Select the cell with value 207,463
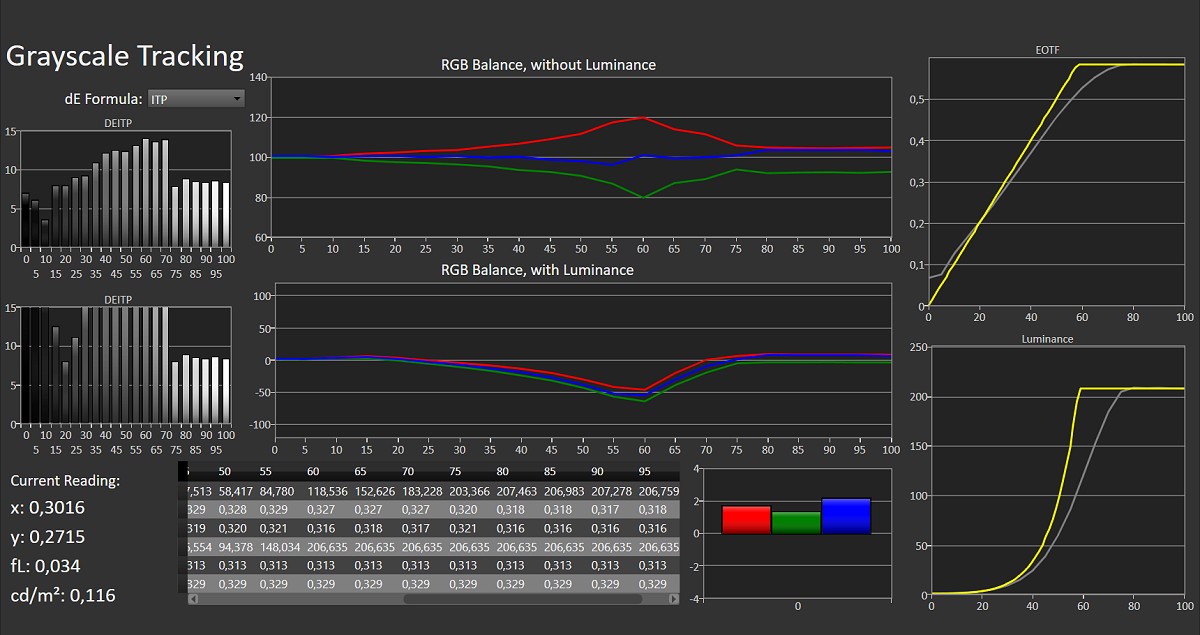This screenshot has height=635, width=1200. [x=515, y=490]
